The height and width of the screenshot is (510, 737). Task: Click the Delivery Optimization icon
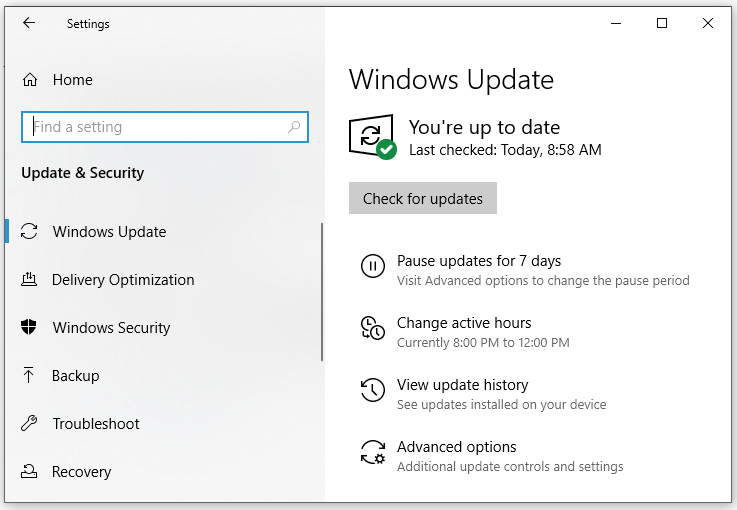coord(29,279)
